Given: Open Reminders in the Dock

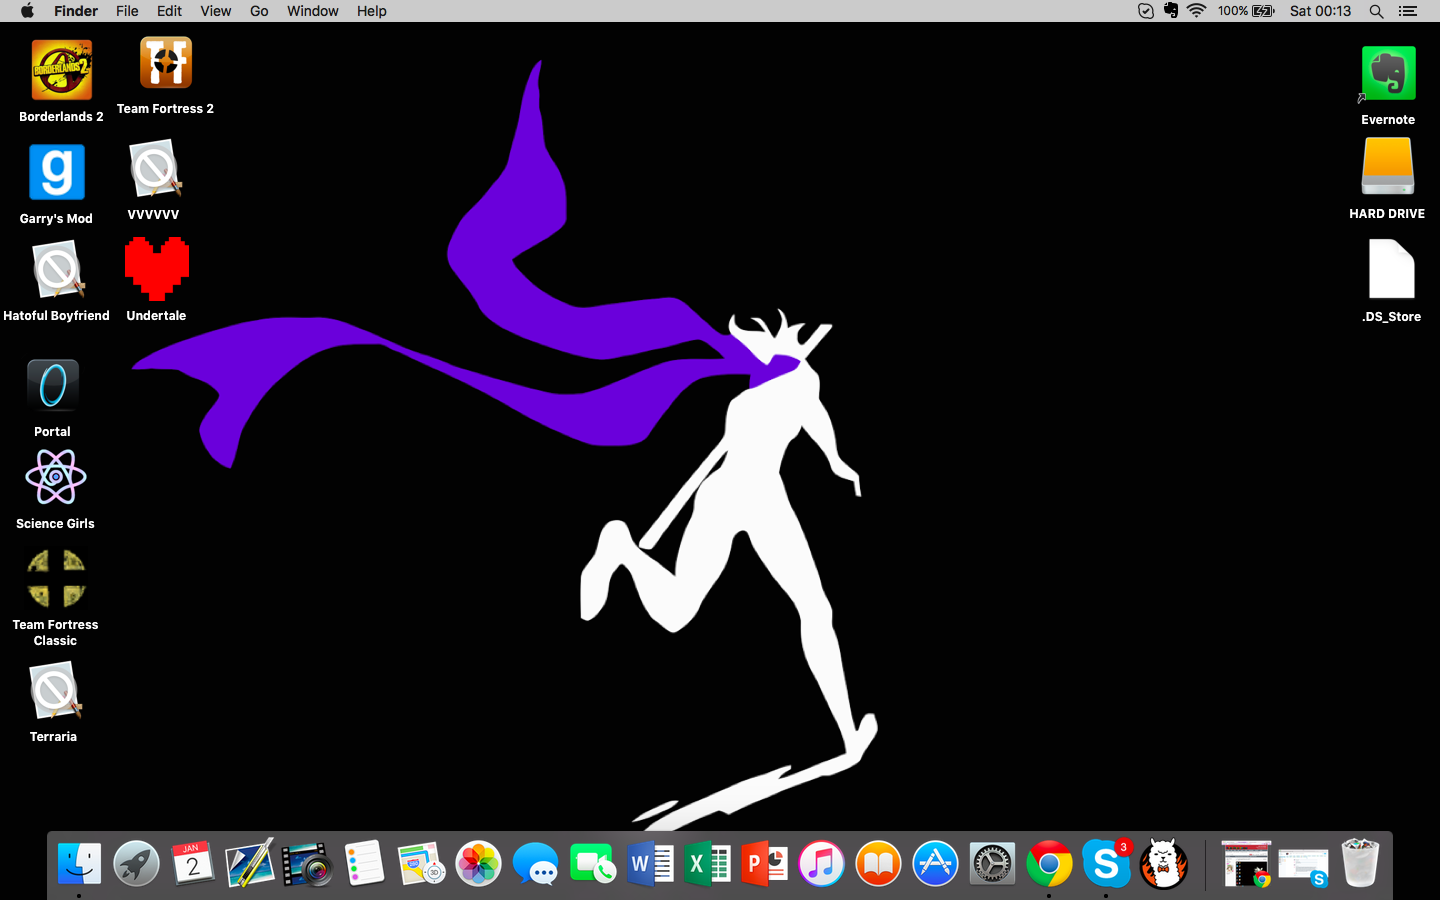Looking at the screenshot, I should coord(364,863).
